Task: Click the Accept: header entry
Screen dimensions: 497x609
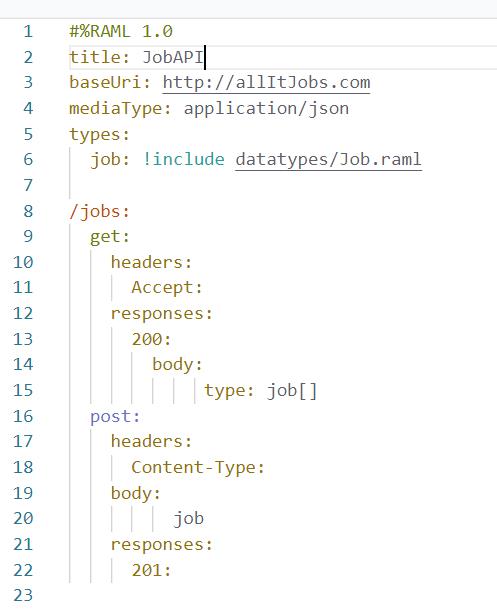Action: 167,288
